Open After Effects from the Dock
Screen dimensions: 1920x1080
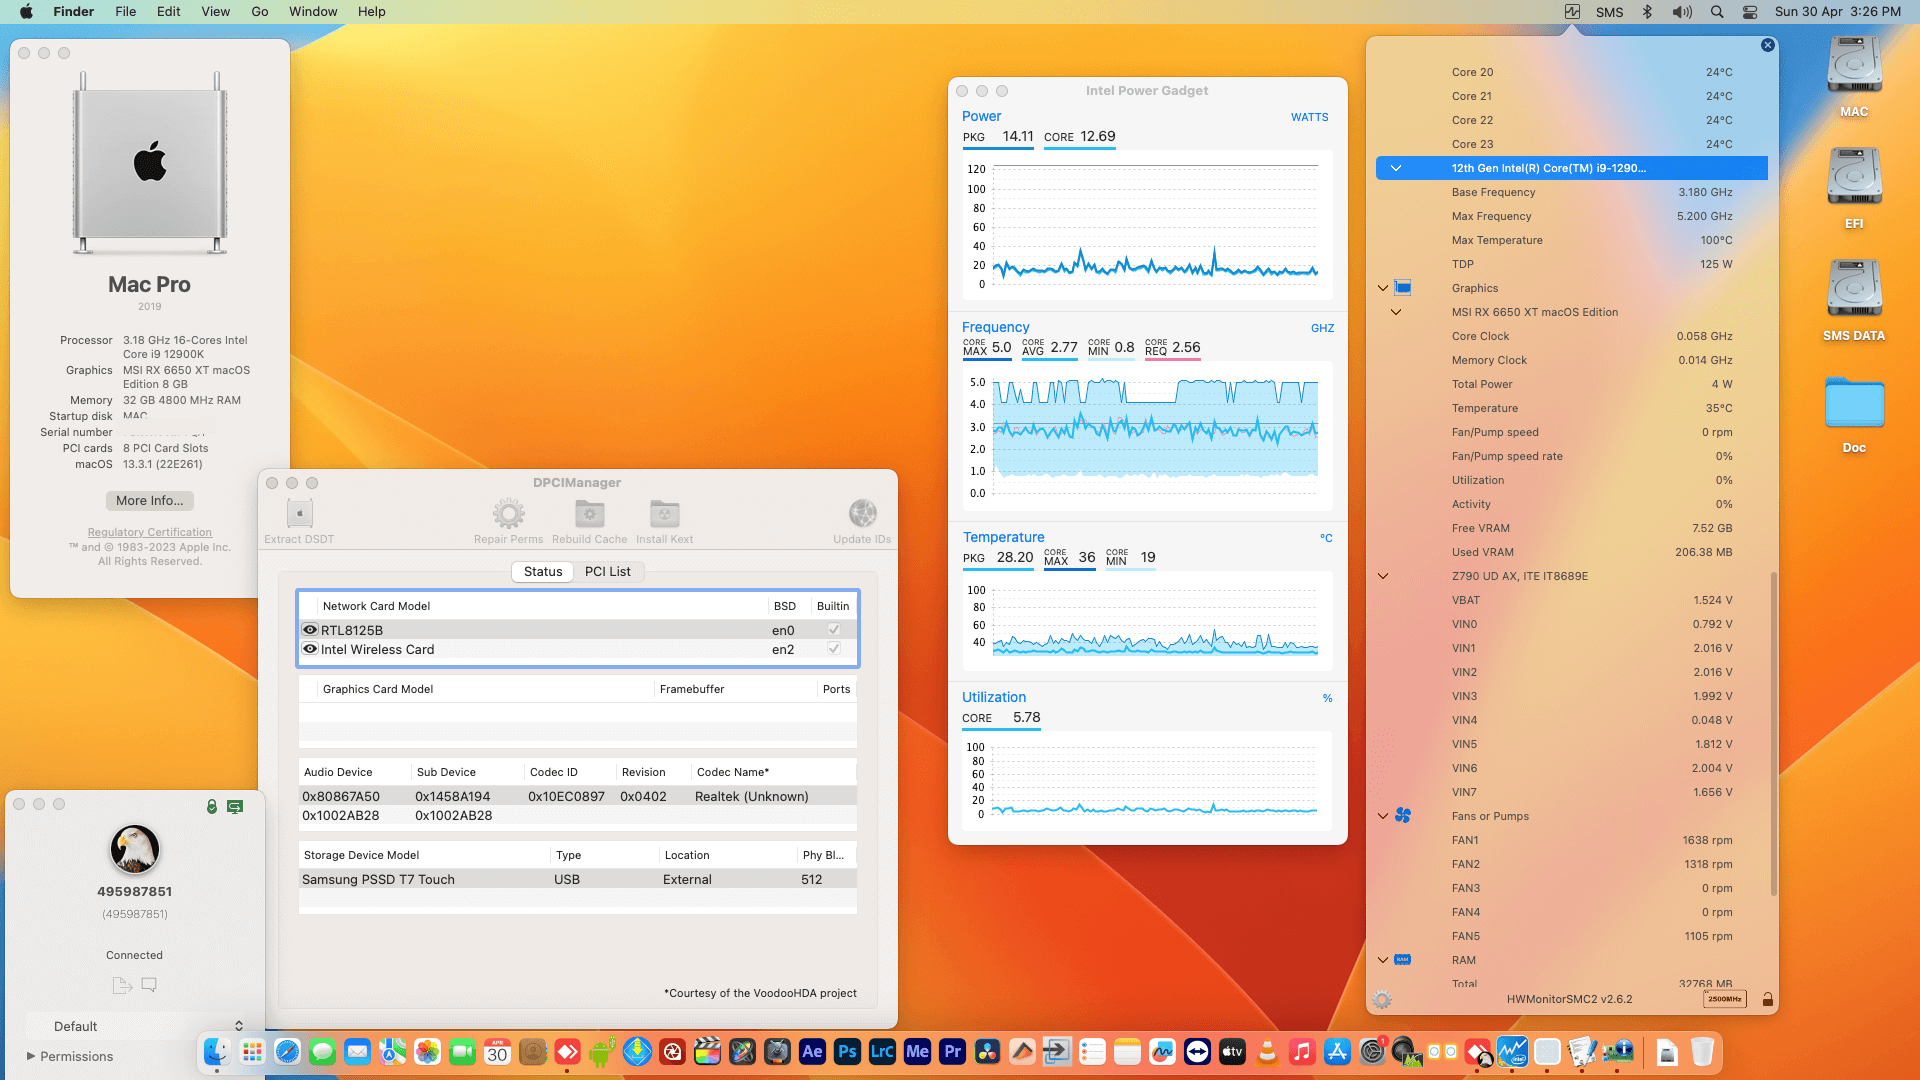point(812,1051)
